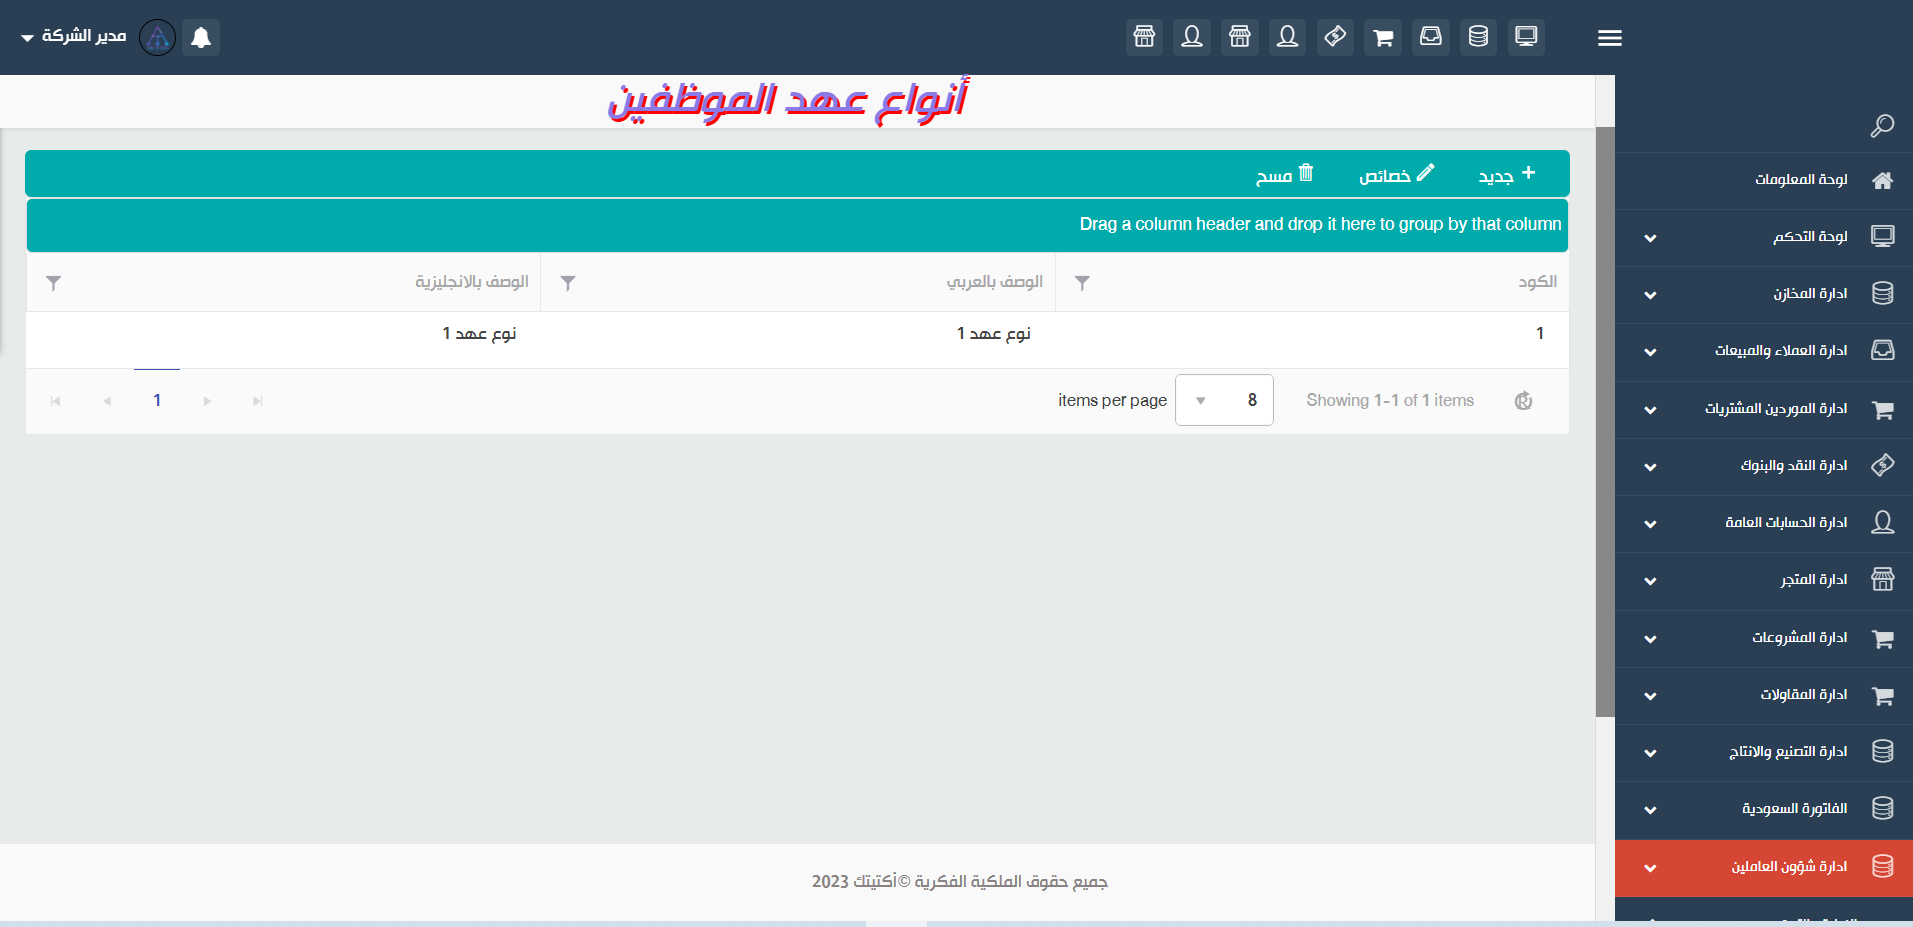This screenshot has width=1913, height=927.
Task: Click the manufacturing database sidebar icon
Action: pos(1883,752)
